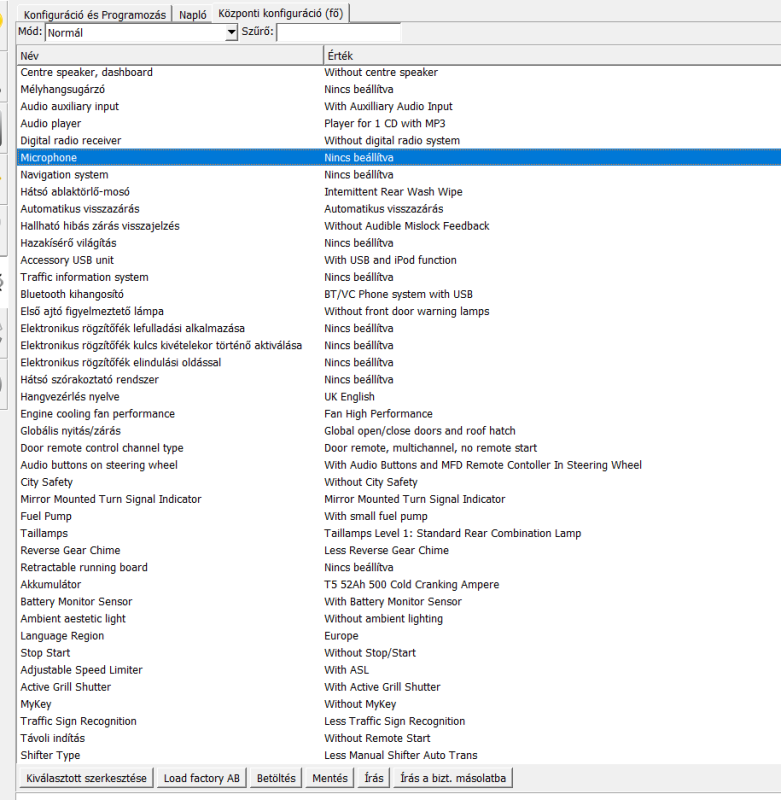The height and width of the screenshot is (800, 781).
Task: Open the Mód dropdown showing Normál
Action: coord(142,33)
